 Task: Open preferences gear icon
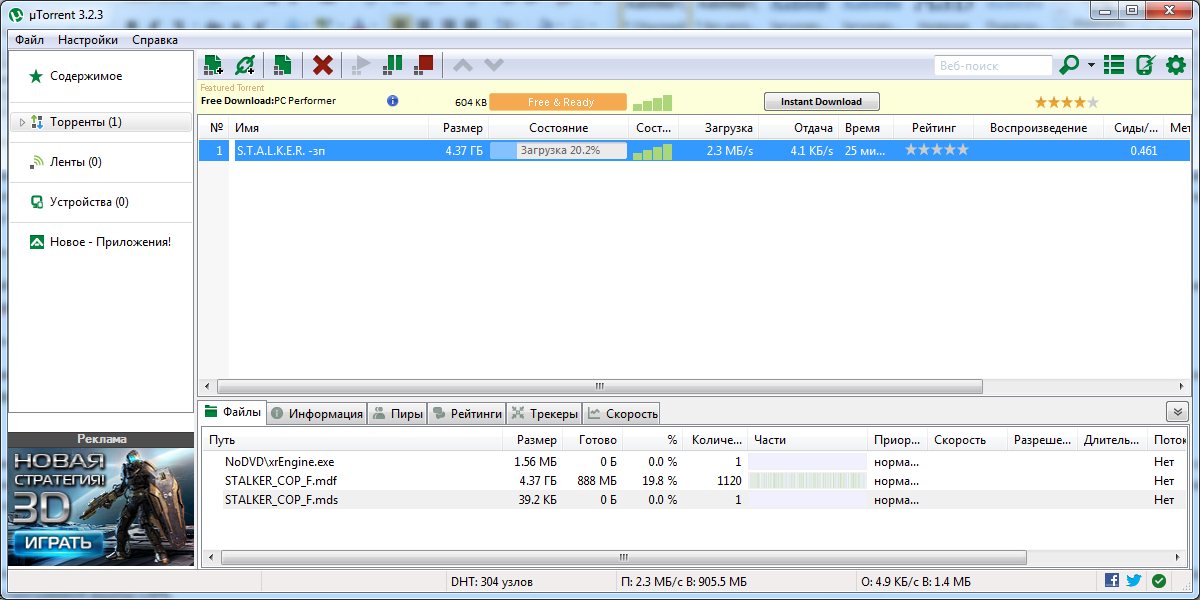(x=1176, y=65)
